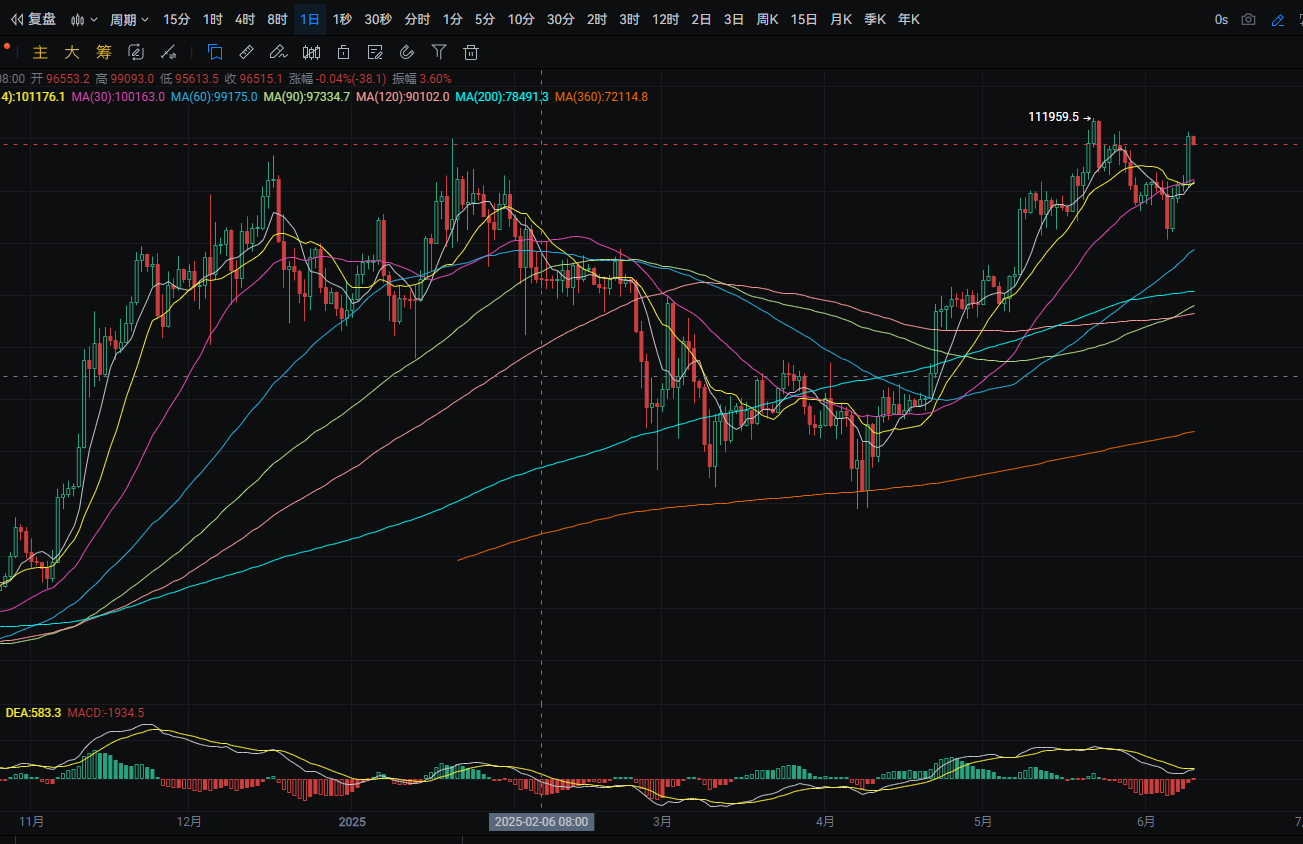Take a chart snapshot with camera icon
Screen dimensions: 1303x844
click(x=1248, y=19)
